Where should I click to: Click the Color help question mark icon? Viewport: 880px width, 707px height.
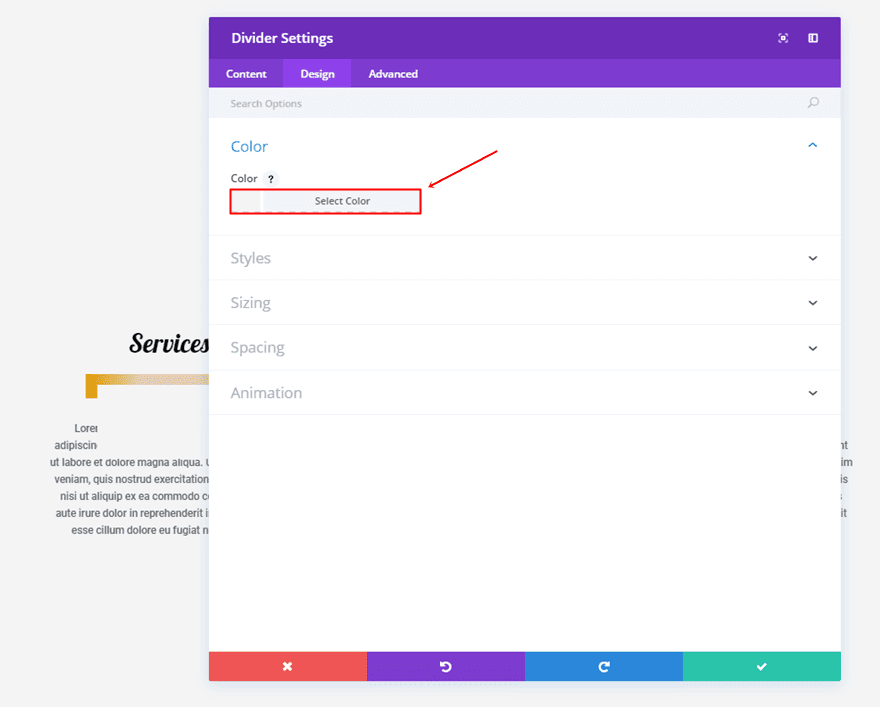coord(271,179)
